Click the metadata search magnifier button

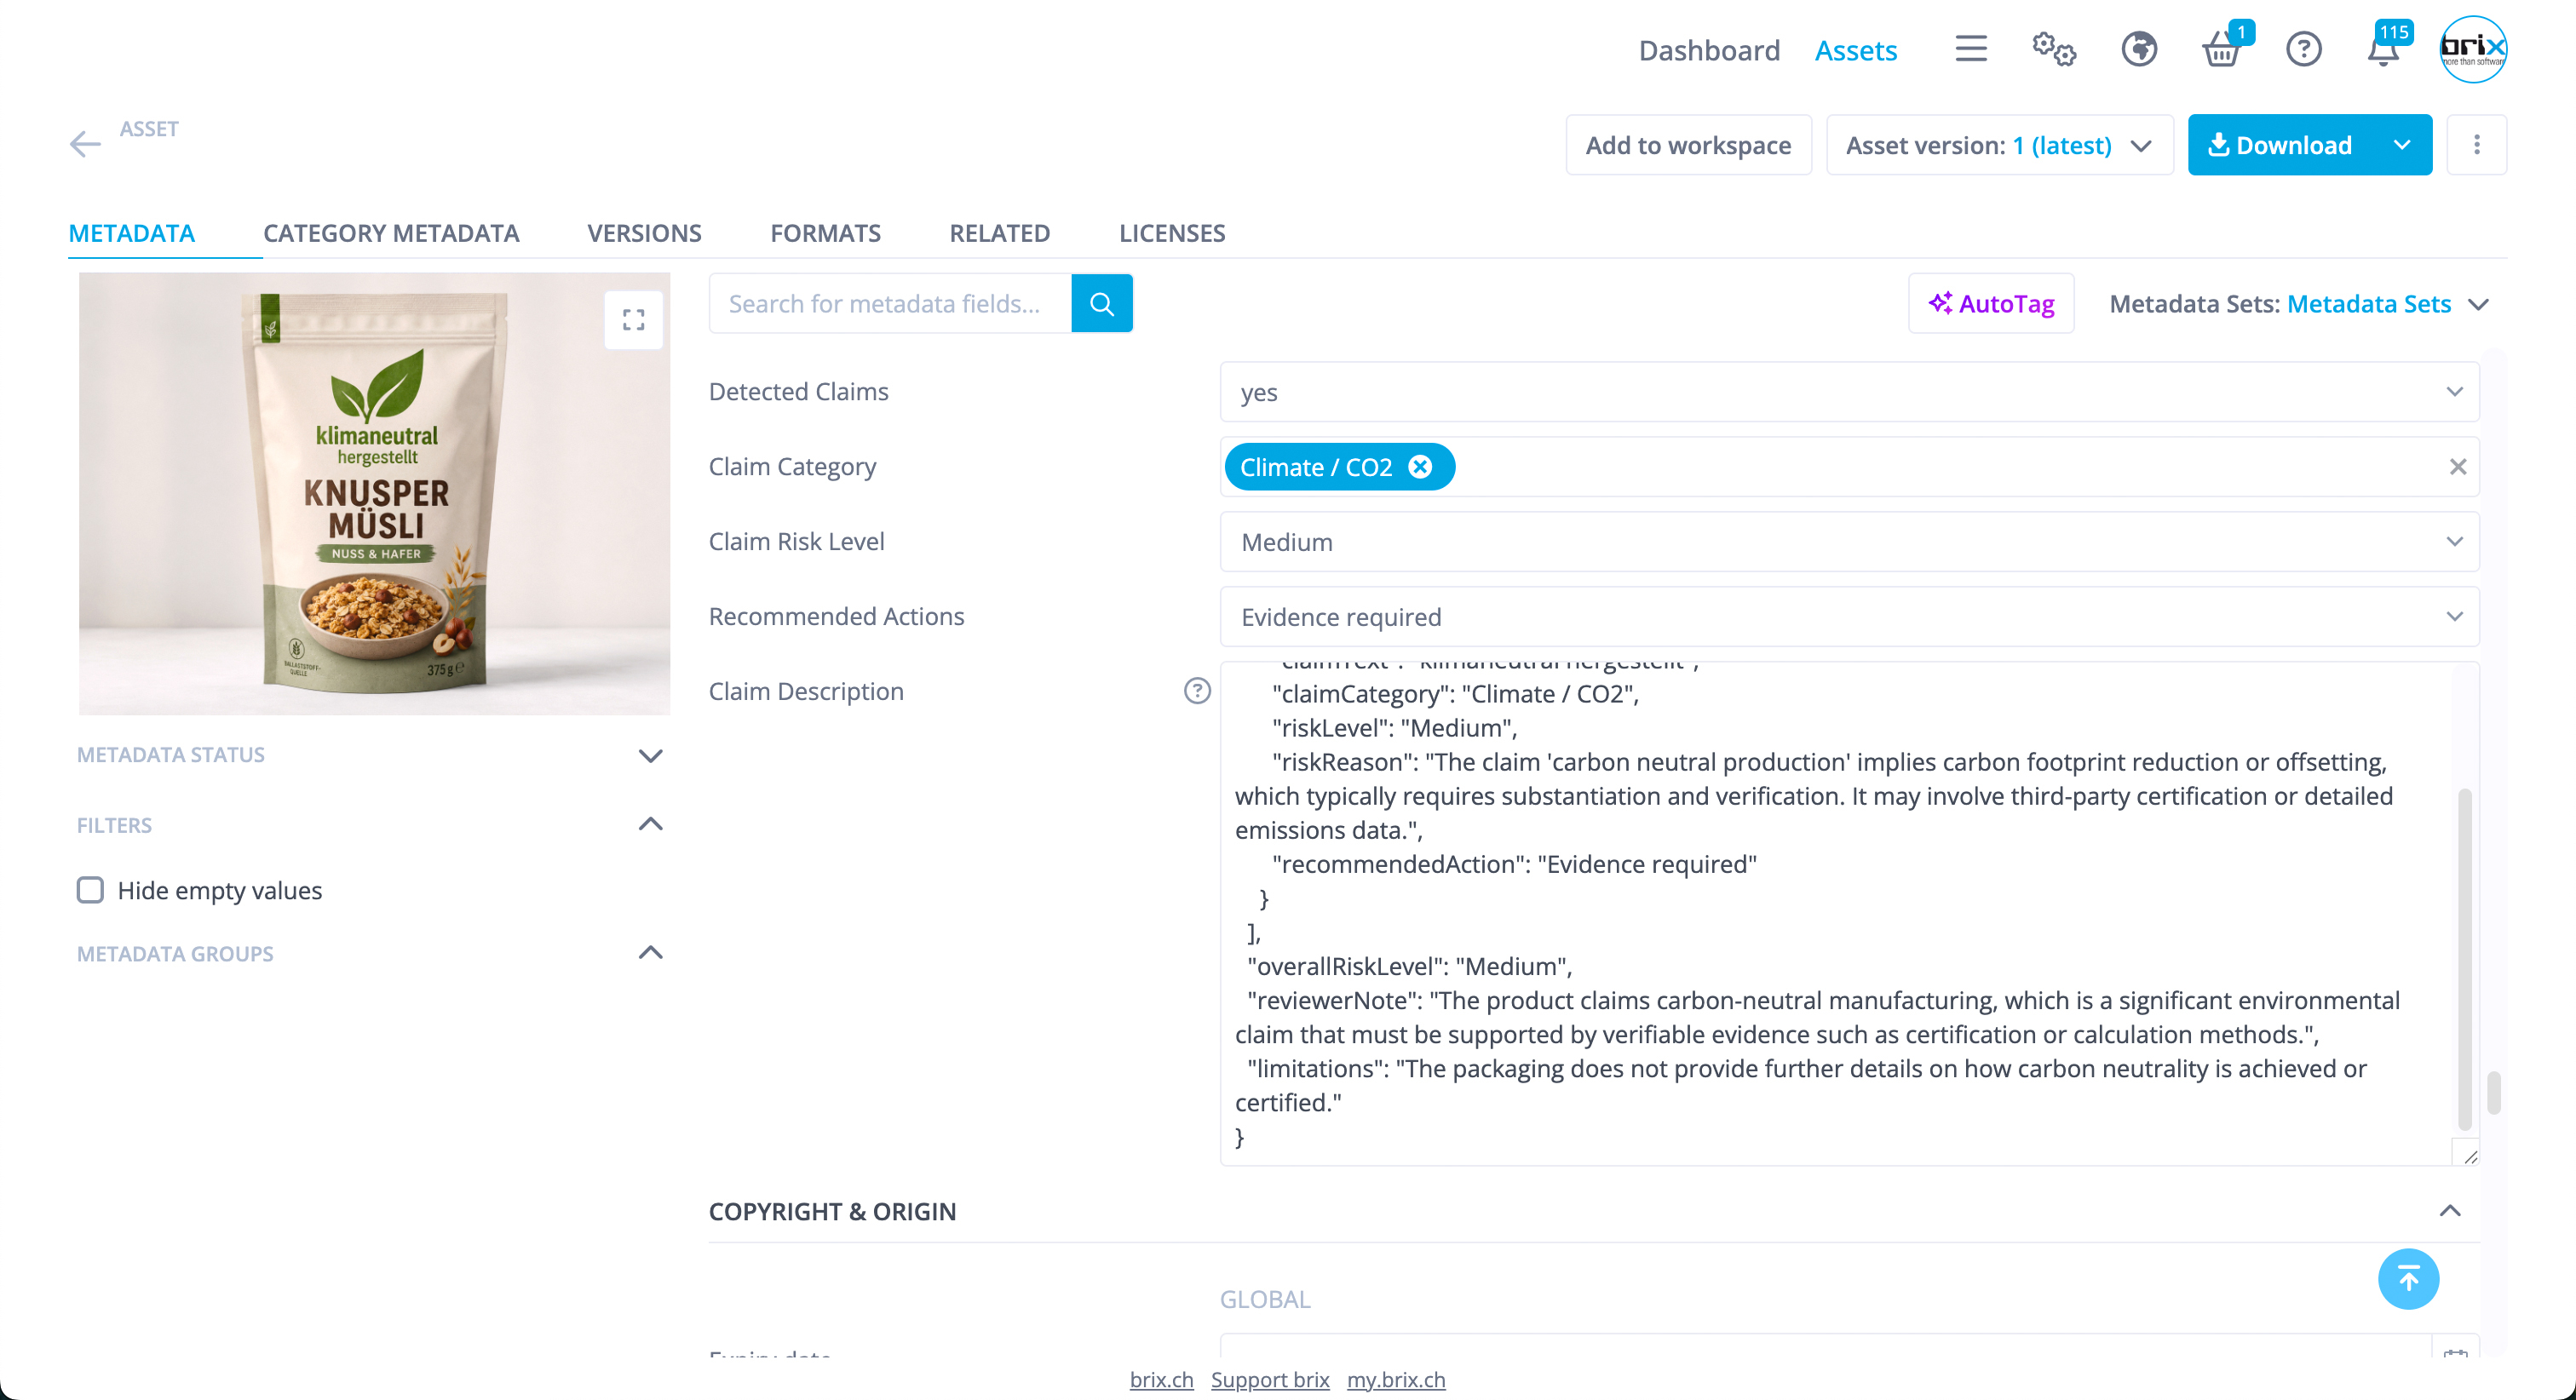point(1102,303)
